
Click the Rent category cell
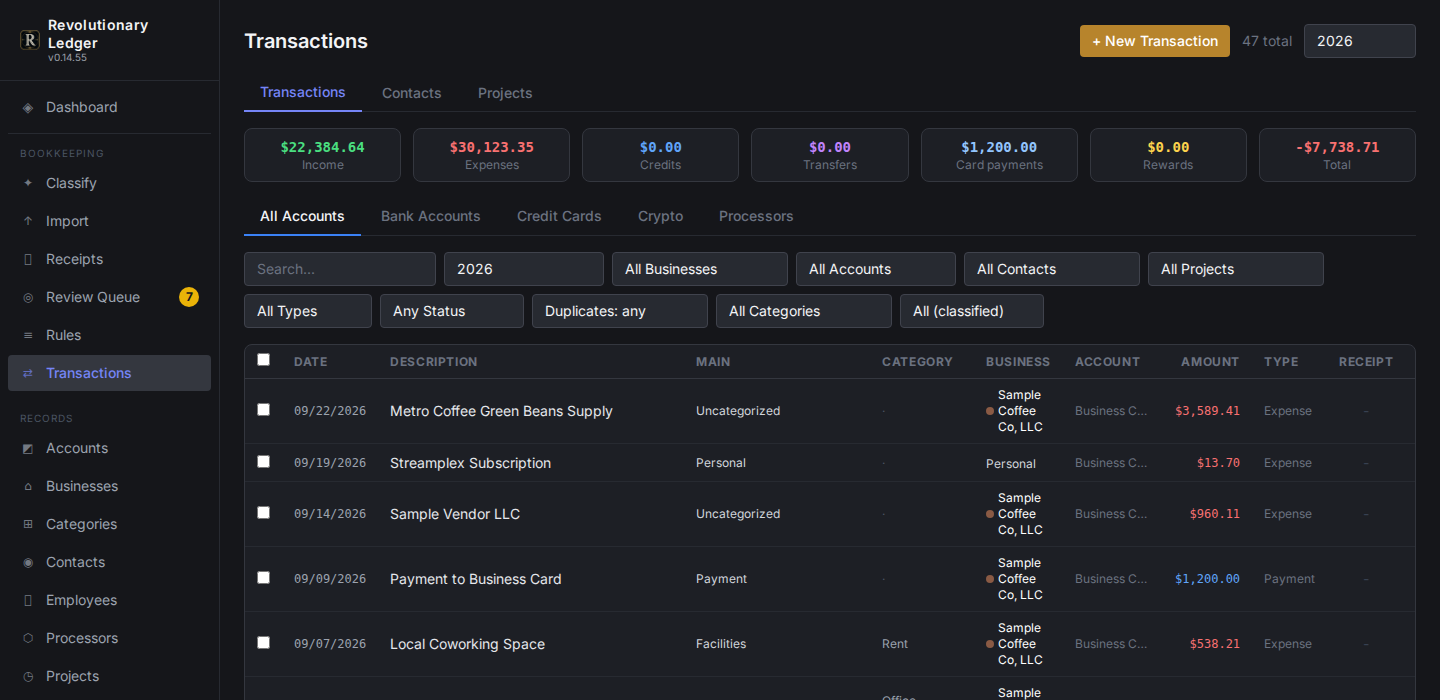[895, 644]
